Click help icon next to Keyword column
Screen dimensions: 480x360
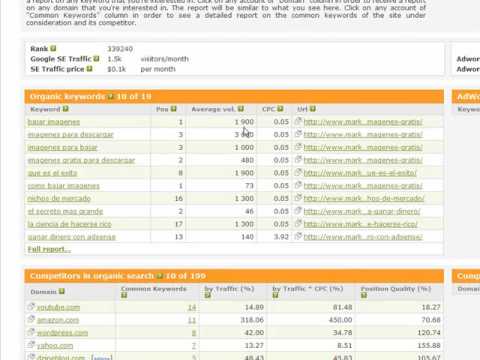[66, 109]
